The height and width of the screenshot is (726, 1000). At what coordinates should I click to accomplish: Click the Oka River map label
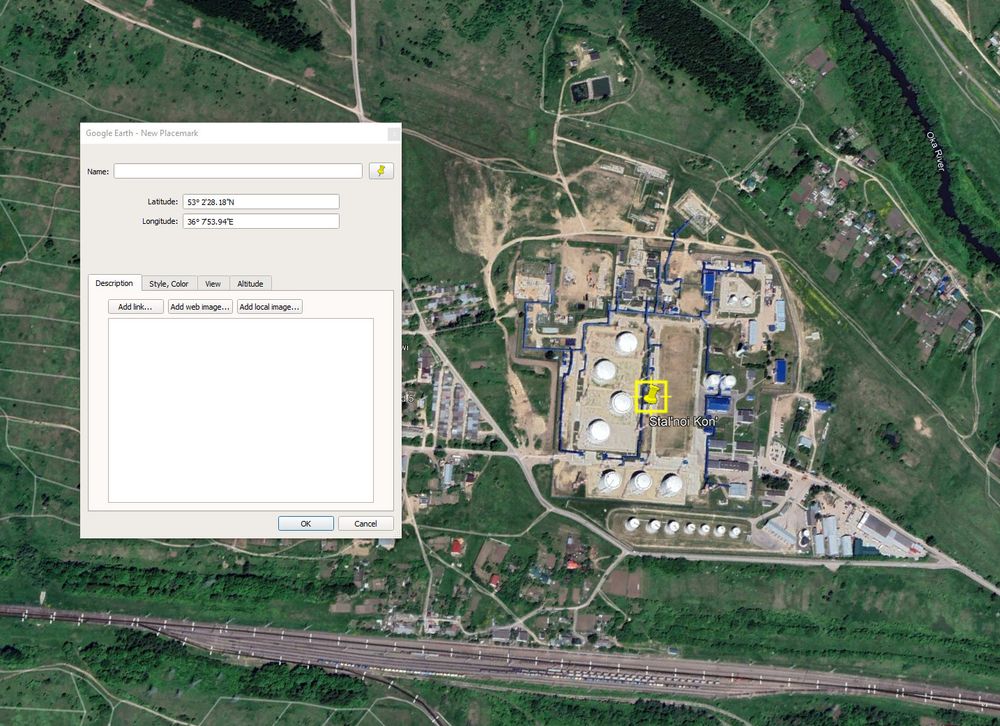point(936,151)
